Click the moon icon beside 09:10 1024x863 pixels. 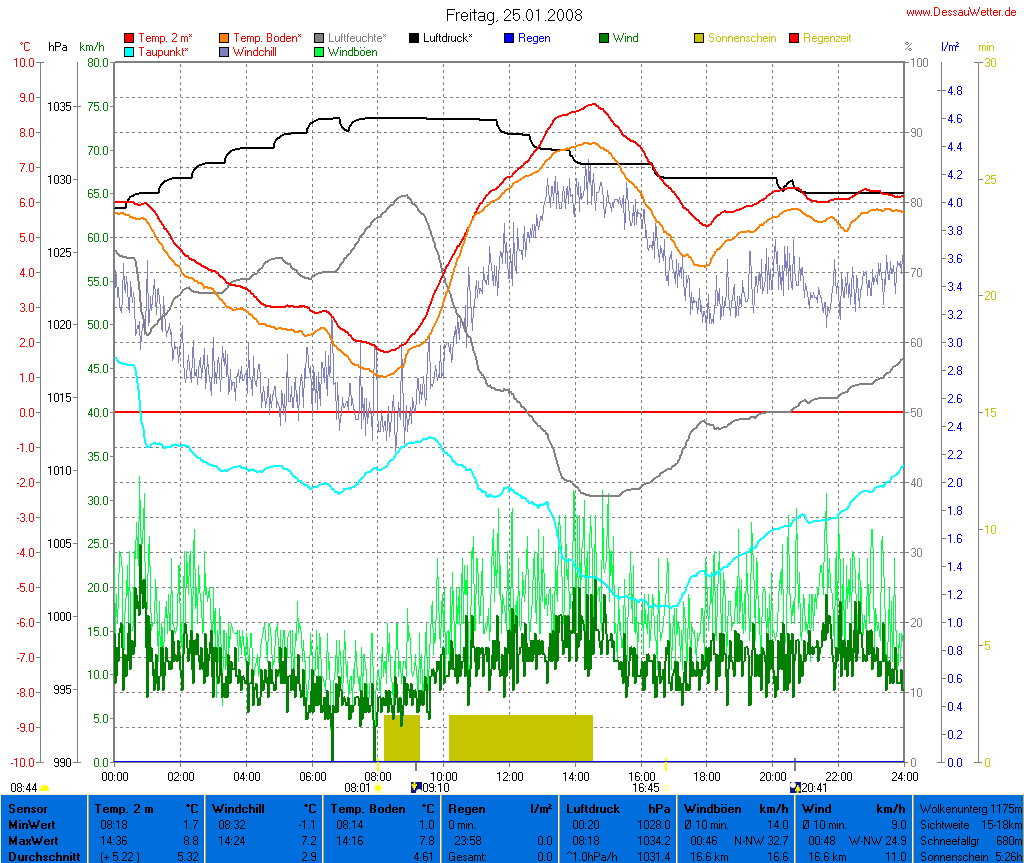tap(416, 788)
